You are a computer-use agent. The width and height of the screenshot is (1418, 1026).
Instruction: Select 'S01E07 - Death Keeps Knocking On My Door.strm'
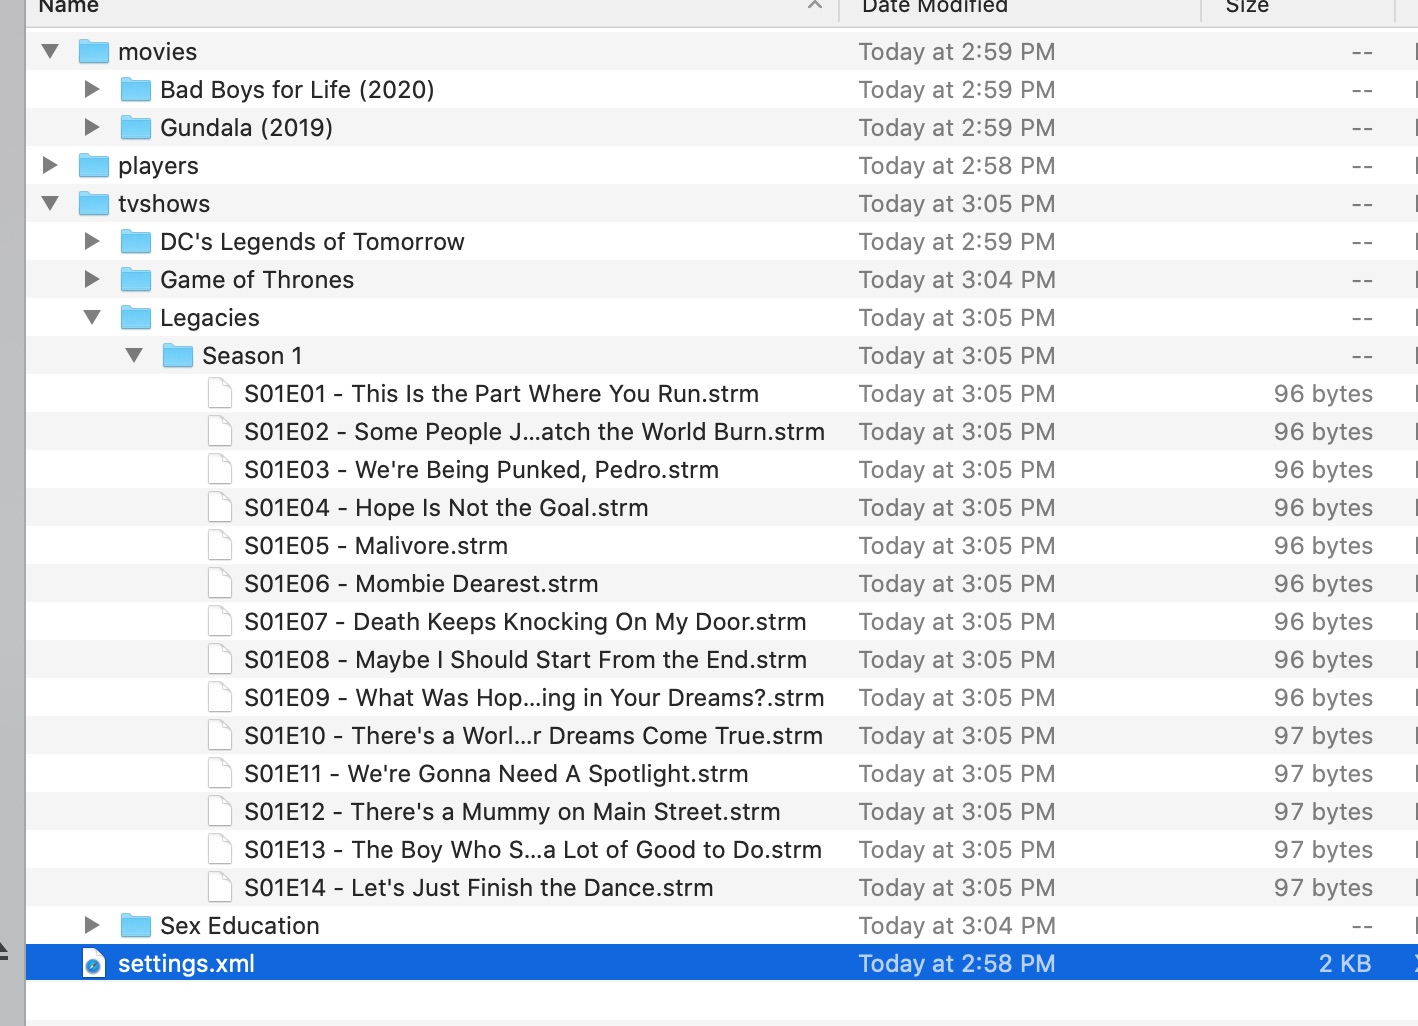(525, 621)
